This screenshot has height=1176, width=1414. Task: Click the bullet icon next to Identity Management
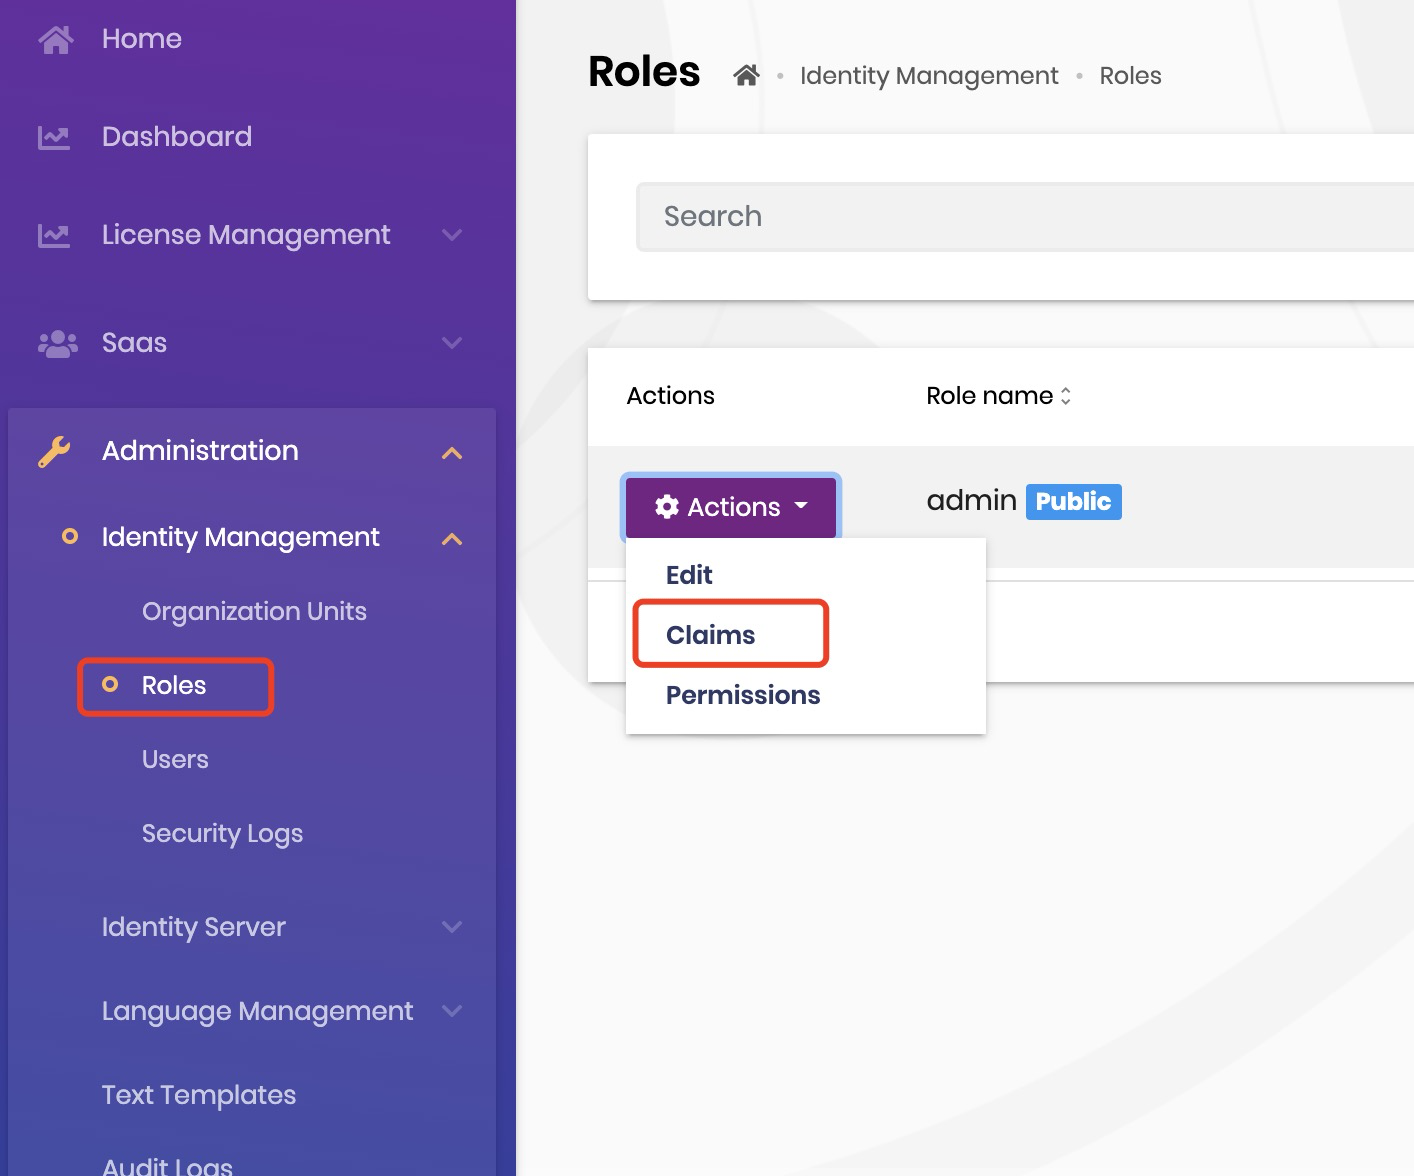coord(70,537)
